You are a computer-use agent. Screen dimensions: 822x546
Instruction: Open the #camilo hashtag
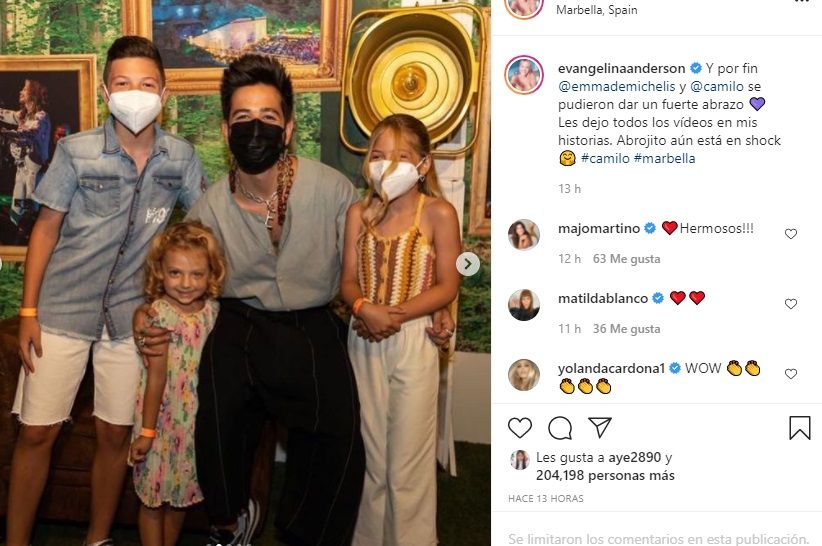[x=605, y=158]
